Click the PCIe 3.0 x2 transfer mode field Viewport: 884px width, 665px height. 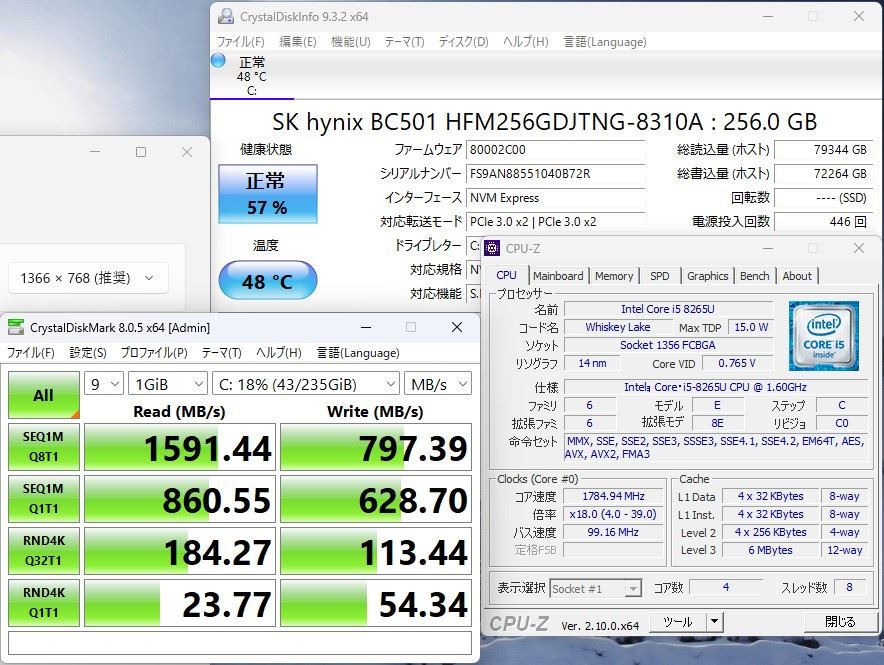pyautogui.click(x=555, y=221)
